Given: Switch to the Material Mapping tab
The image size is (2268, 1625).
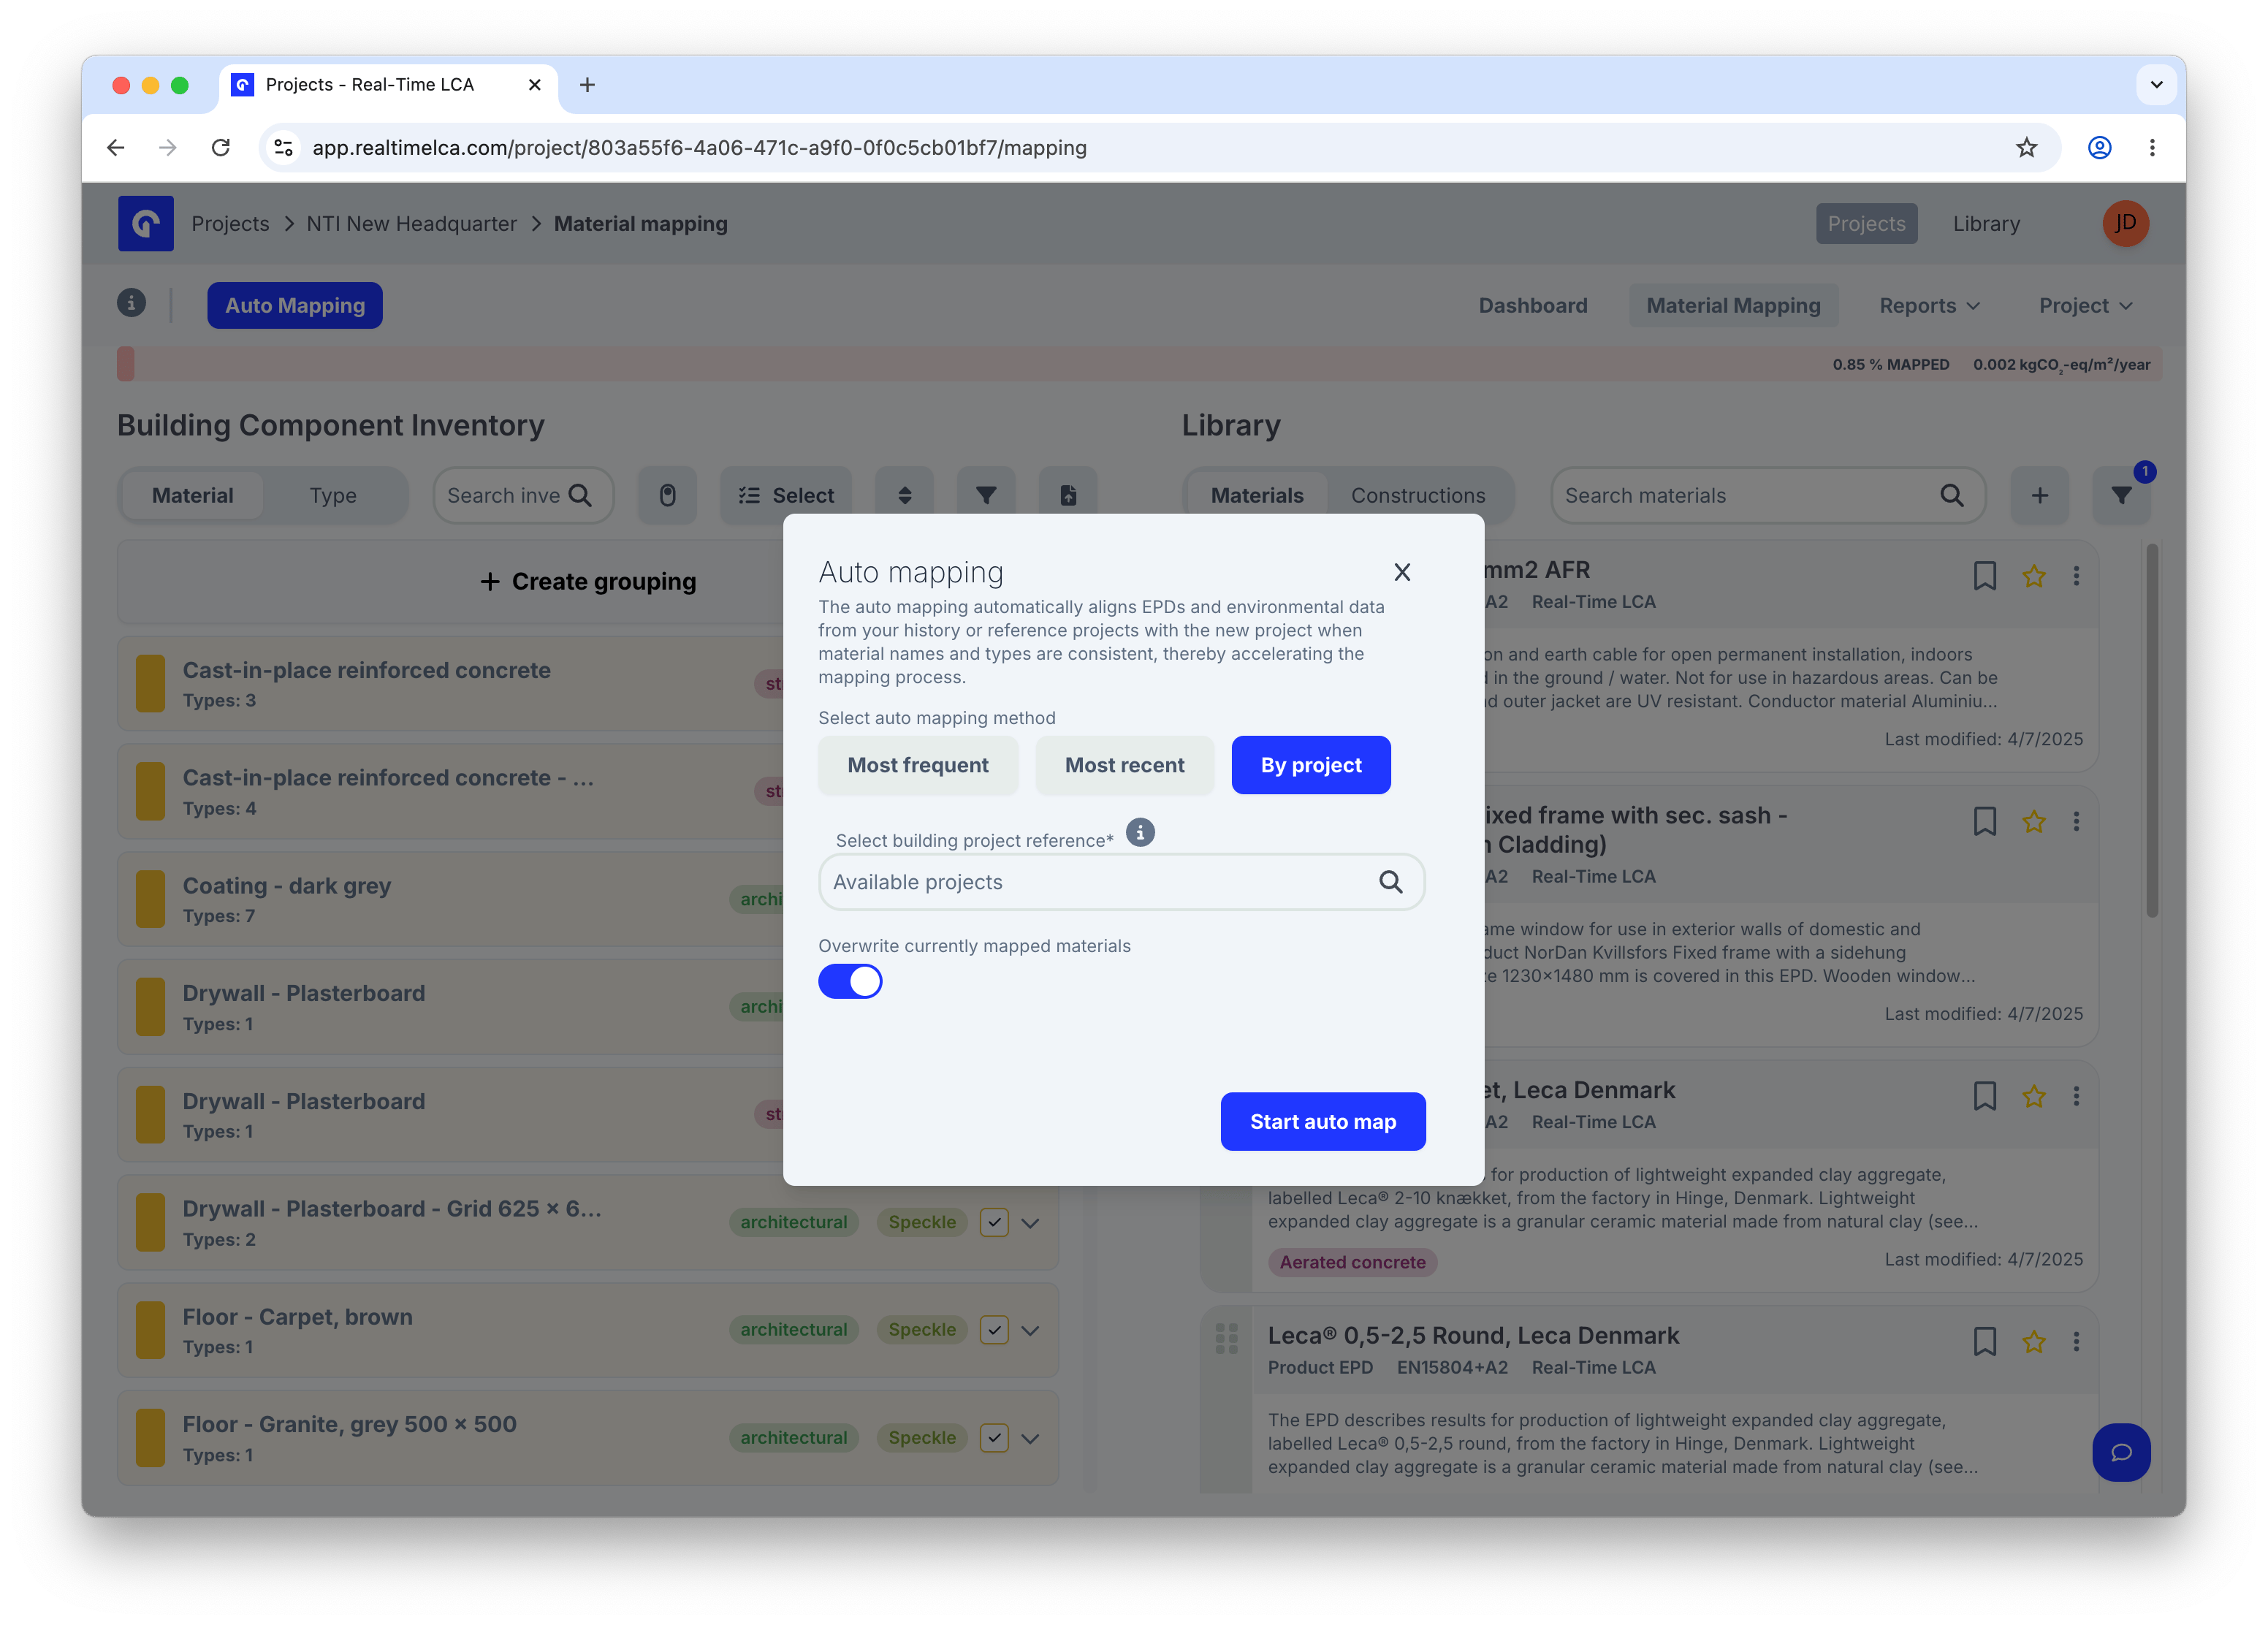Looking at the screenshot, I should 1733,305.
